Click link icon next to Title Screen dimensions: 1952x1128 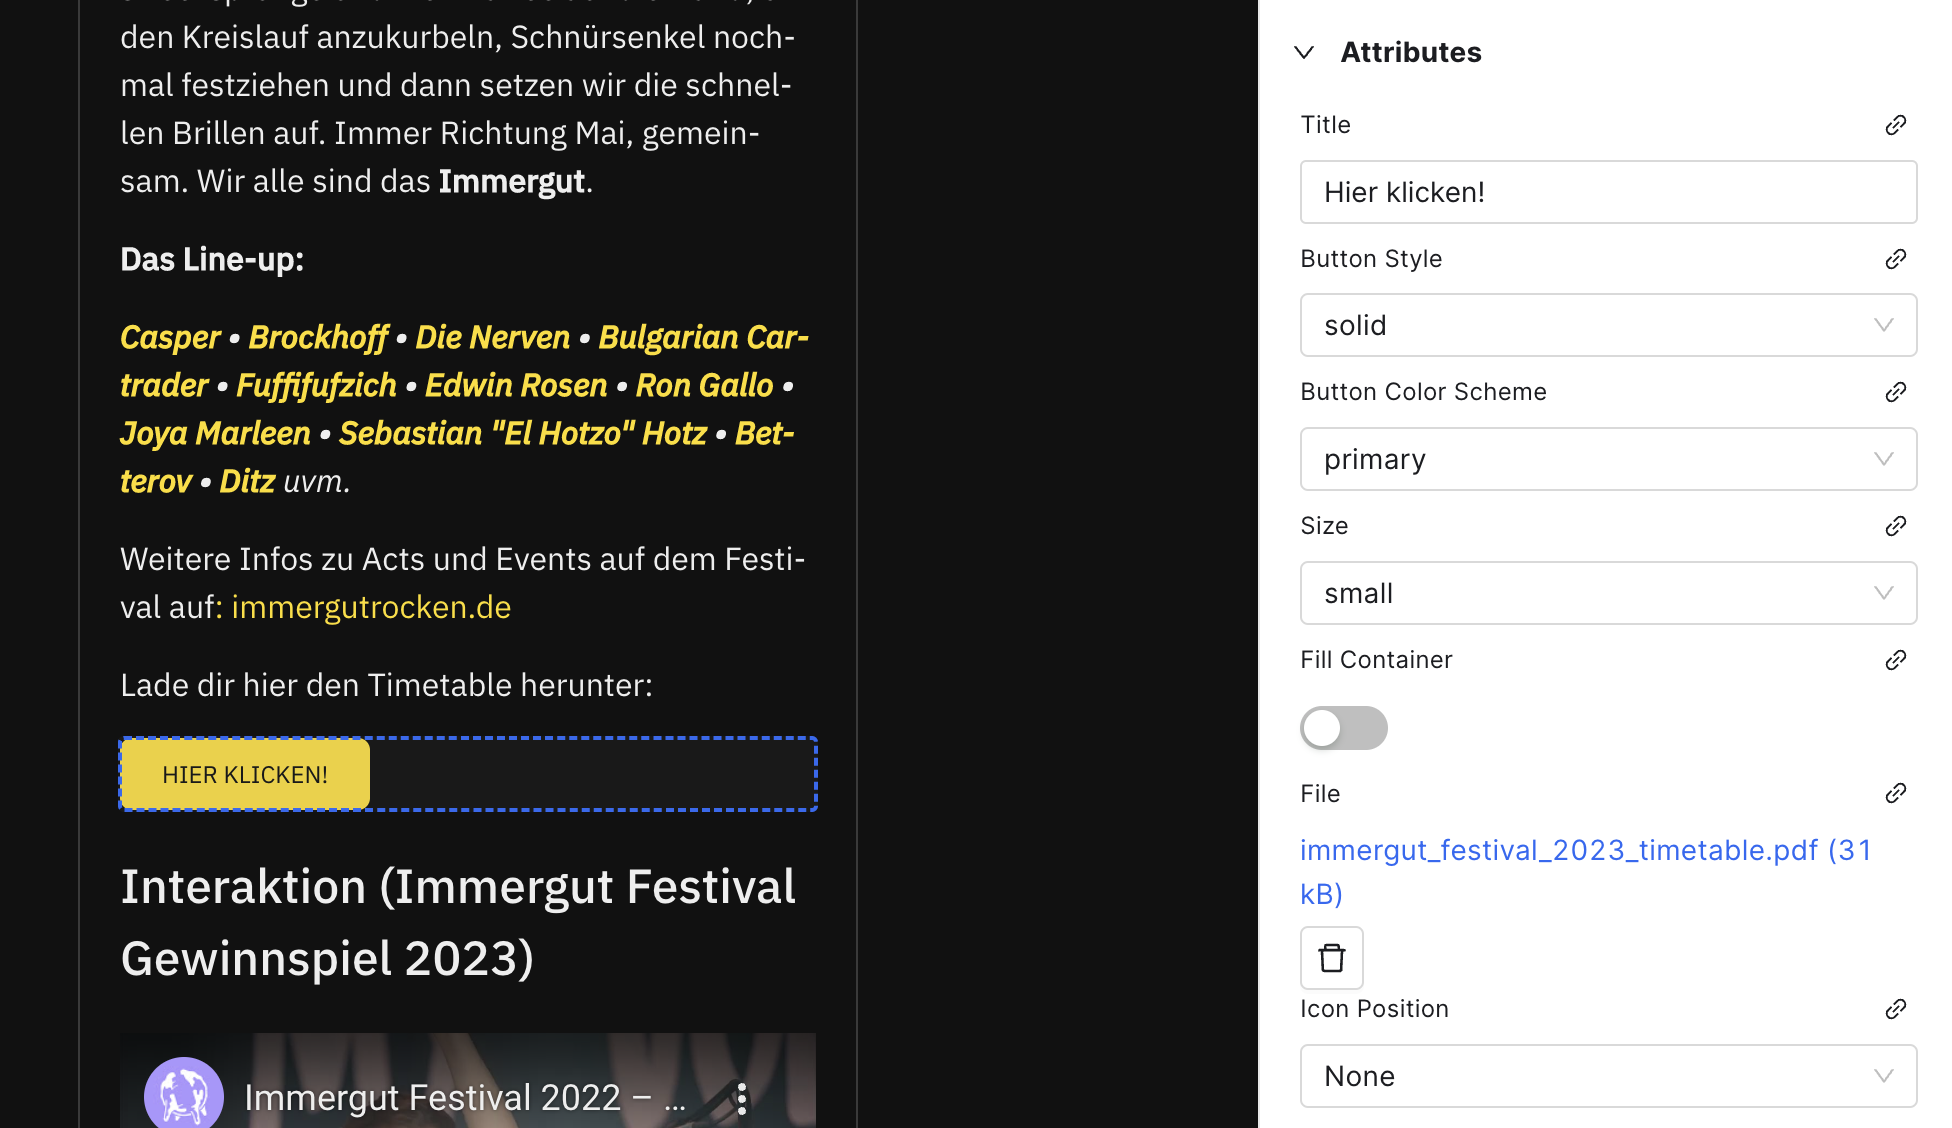[x=1896, y=125]
